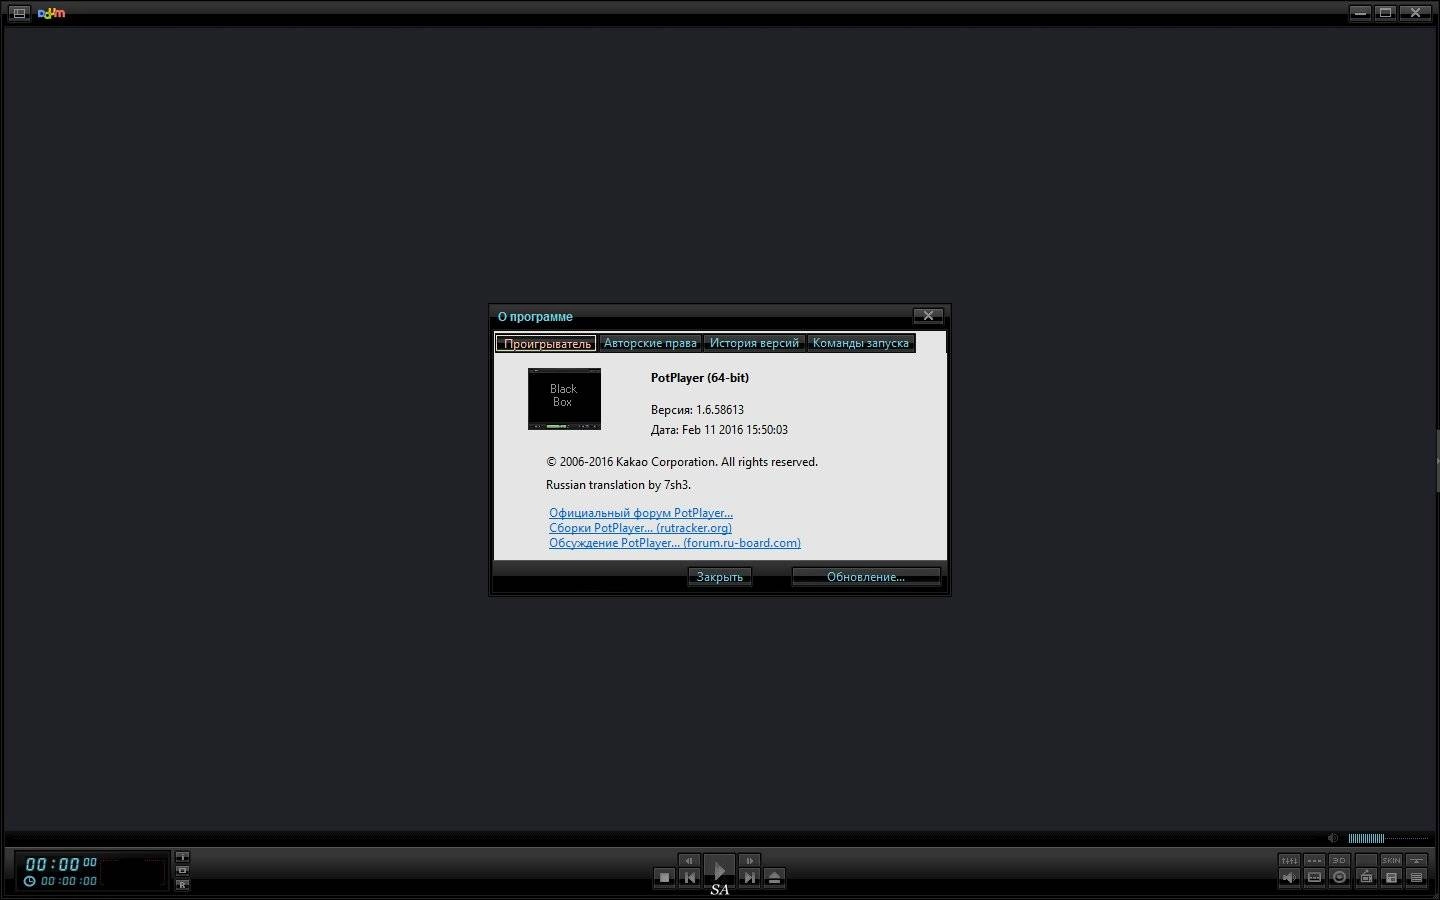Click the small R button near time display
Viewport: 1440px width, 900px height.
[182, 884]
